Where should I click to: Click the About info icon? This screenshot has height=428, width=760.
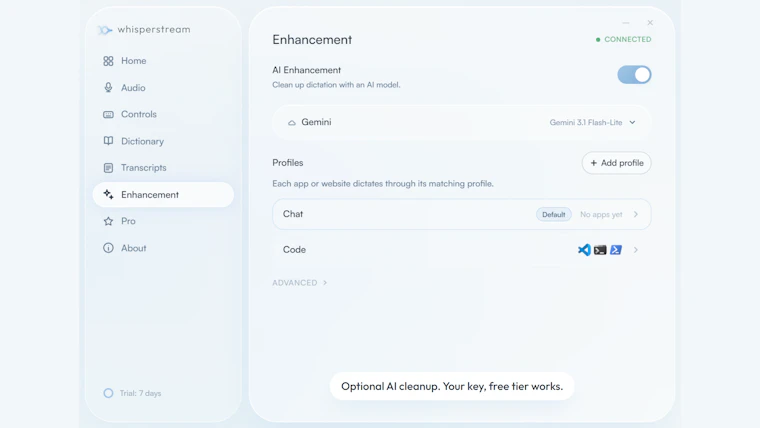click(108, 248)
